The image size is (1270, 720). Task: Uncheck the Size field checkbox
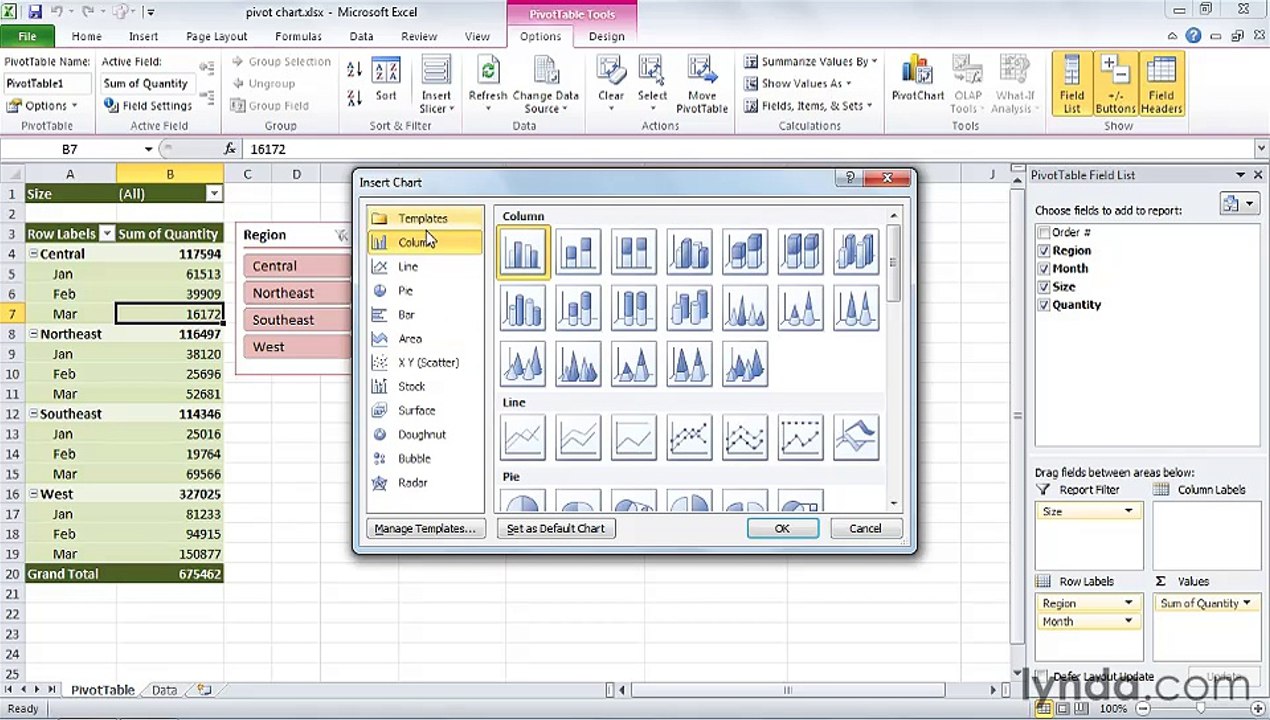point(1044,287)
